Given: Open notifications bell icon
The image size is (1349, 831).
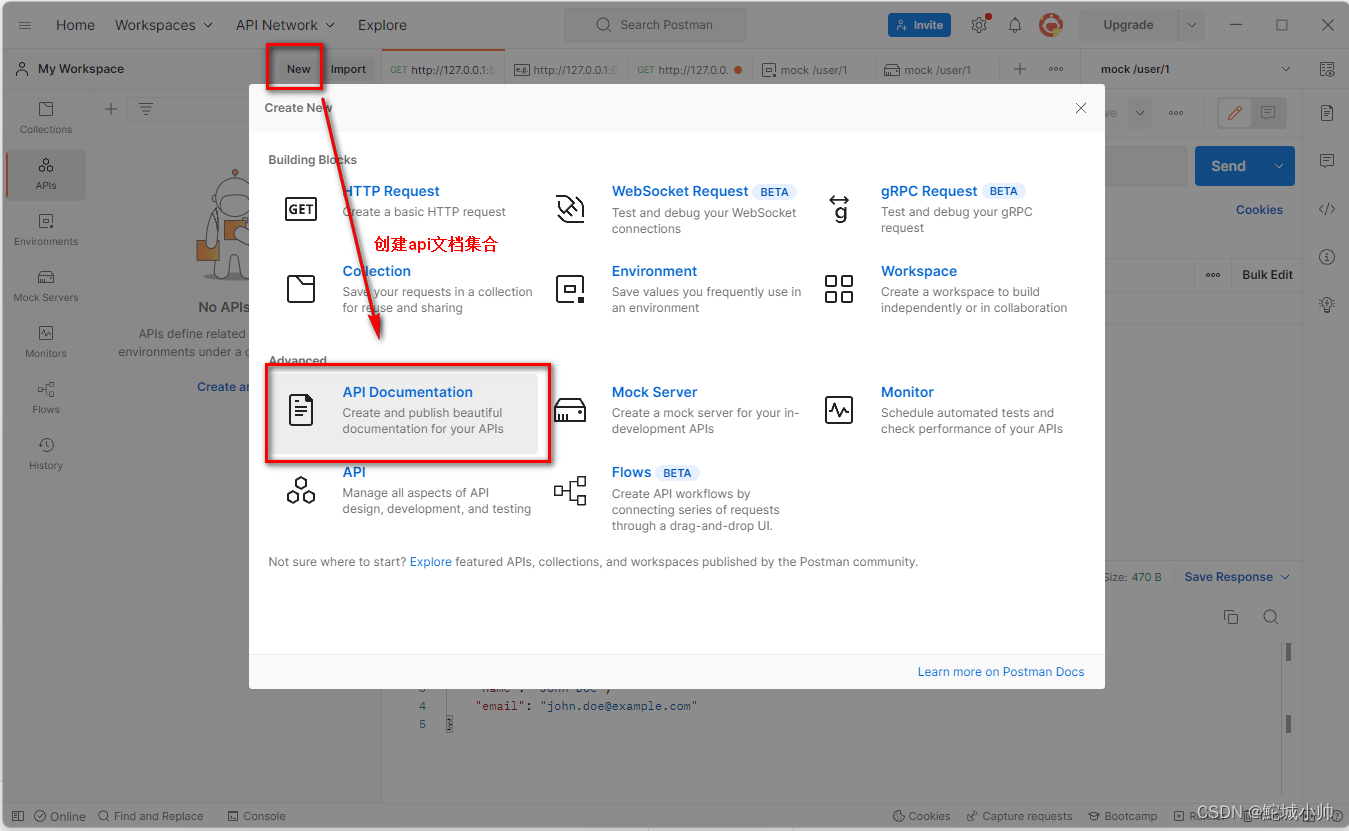Looking at the screenshot, I should click(x=1015, y=25).
